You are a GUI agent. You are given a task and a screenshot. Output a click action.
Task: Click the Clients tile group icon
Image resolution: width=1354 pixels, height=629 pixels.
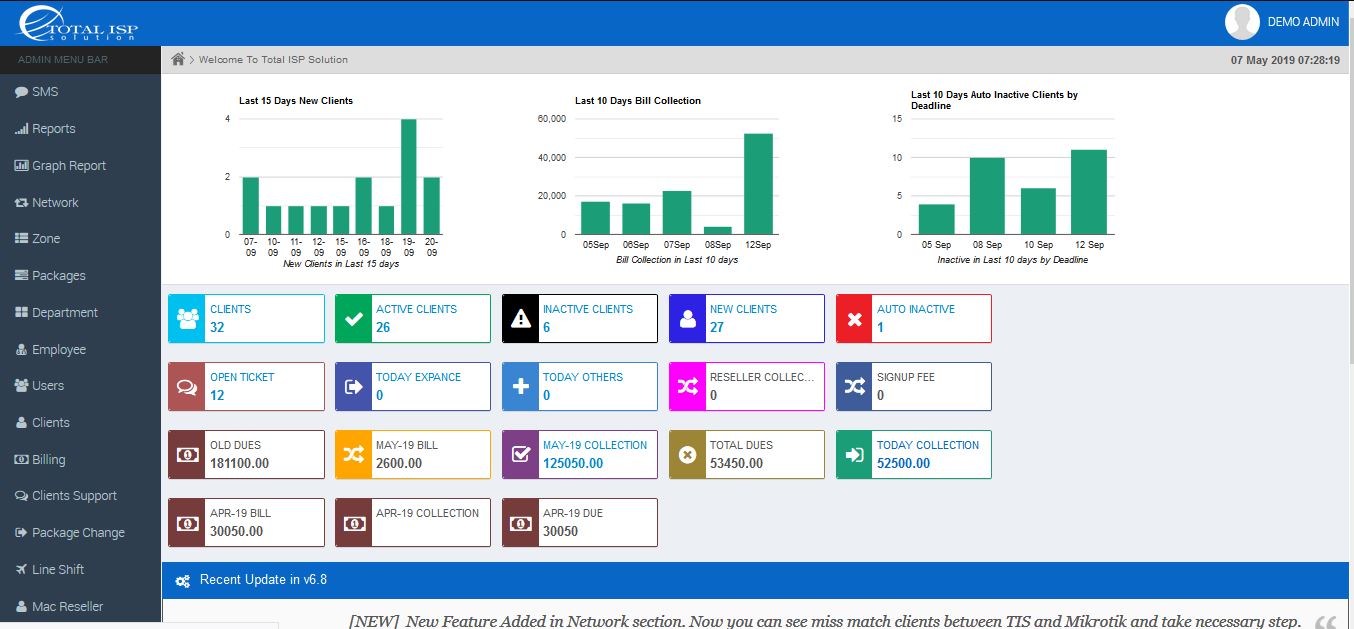pyautogui.click(x=187, y=319)
